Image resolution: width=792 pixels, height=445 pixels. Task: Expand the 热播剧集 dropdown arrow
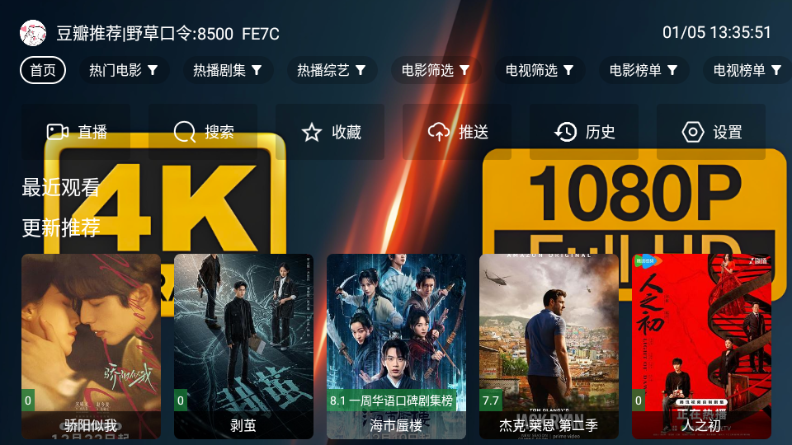257,71
